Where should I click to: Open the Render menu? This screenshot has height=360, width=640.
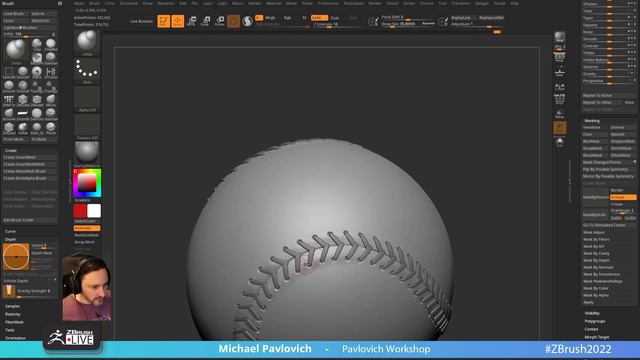375,3
